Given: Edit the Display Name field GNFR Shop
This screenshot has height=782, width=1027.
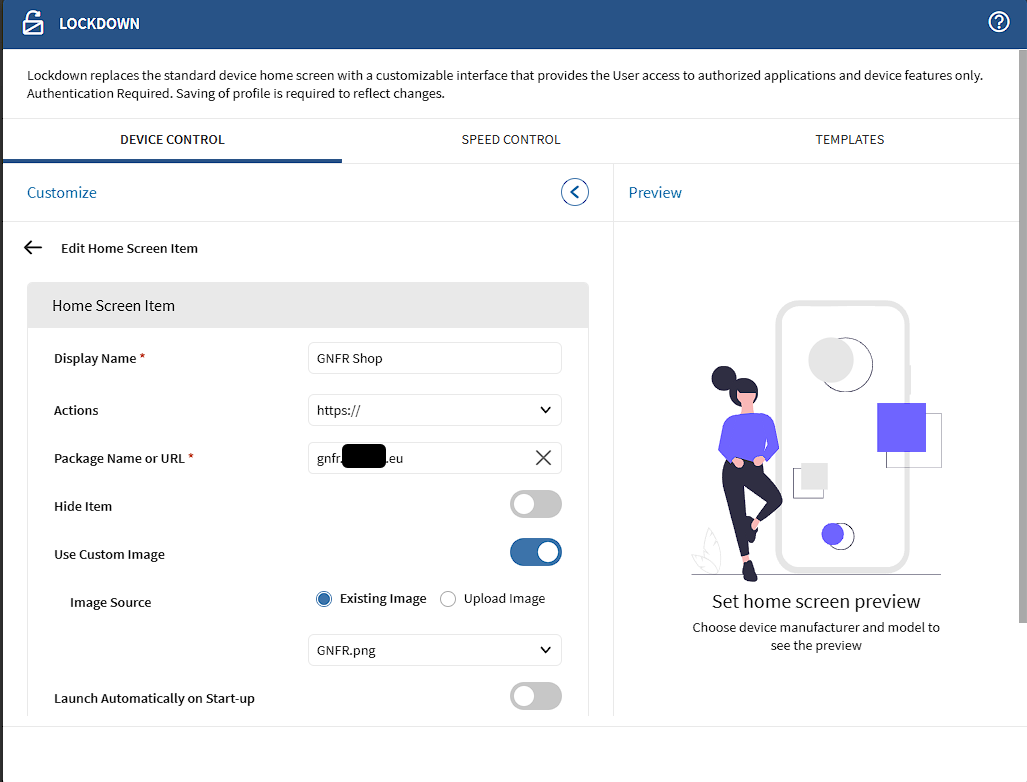Looking at the screenshot, I should click(x=435, y=358).
